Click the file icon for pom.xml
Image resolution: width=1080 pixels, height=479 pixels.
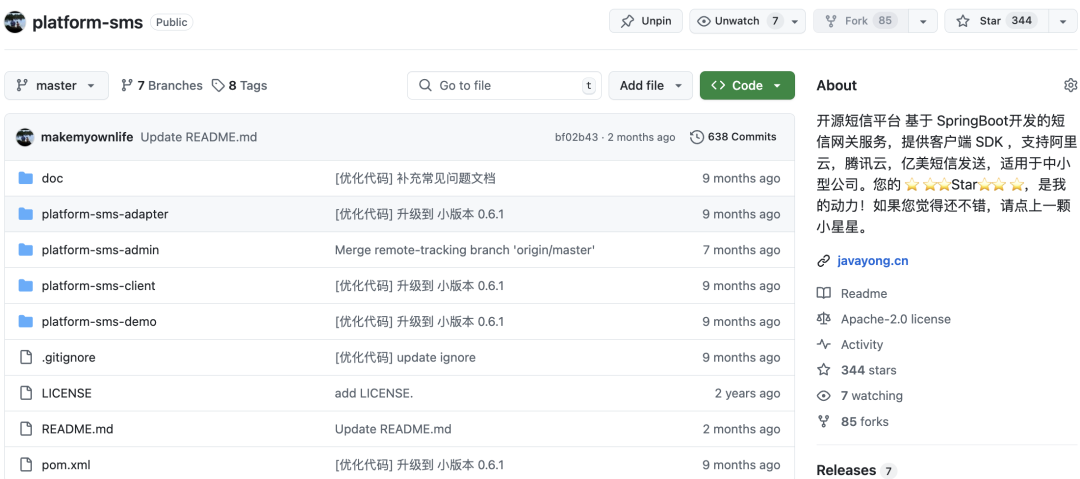[26, 465]
